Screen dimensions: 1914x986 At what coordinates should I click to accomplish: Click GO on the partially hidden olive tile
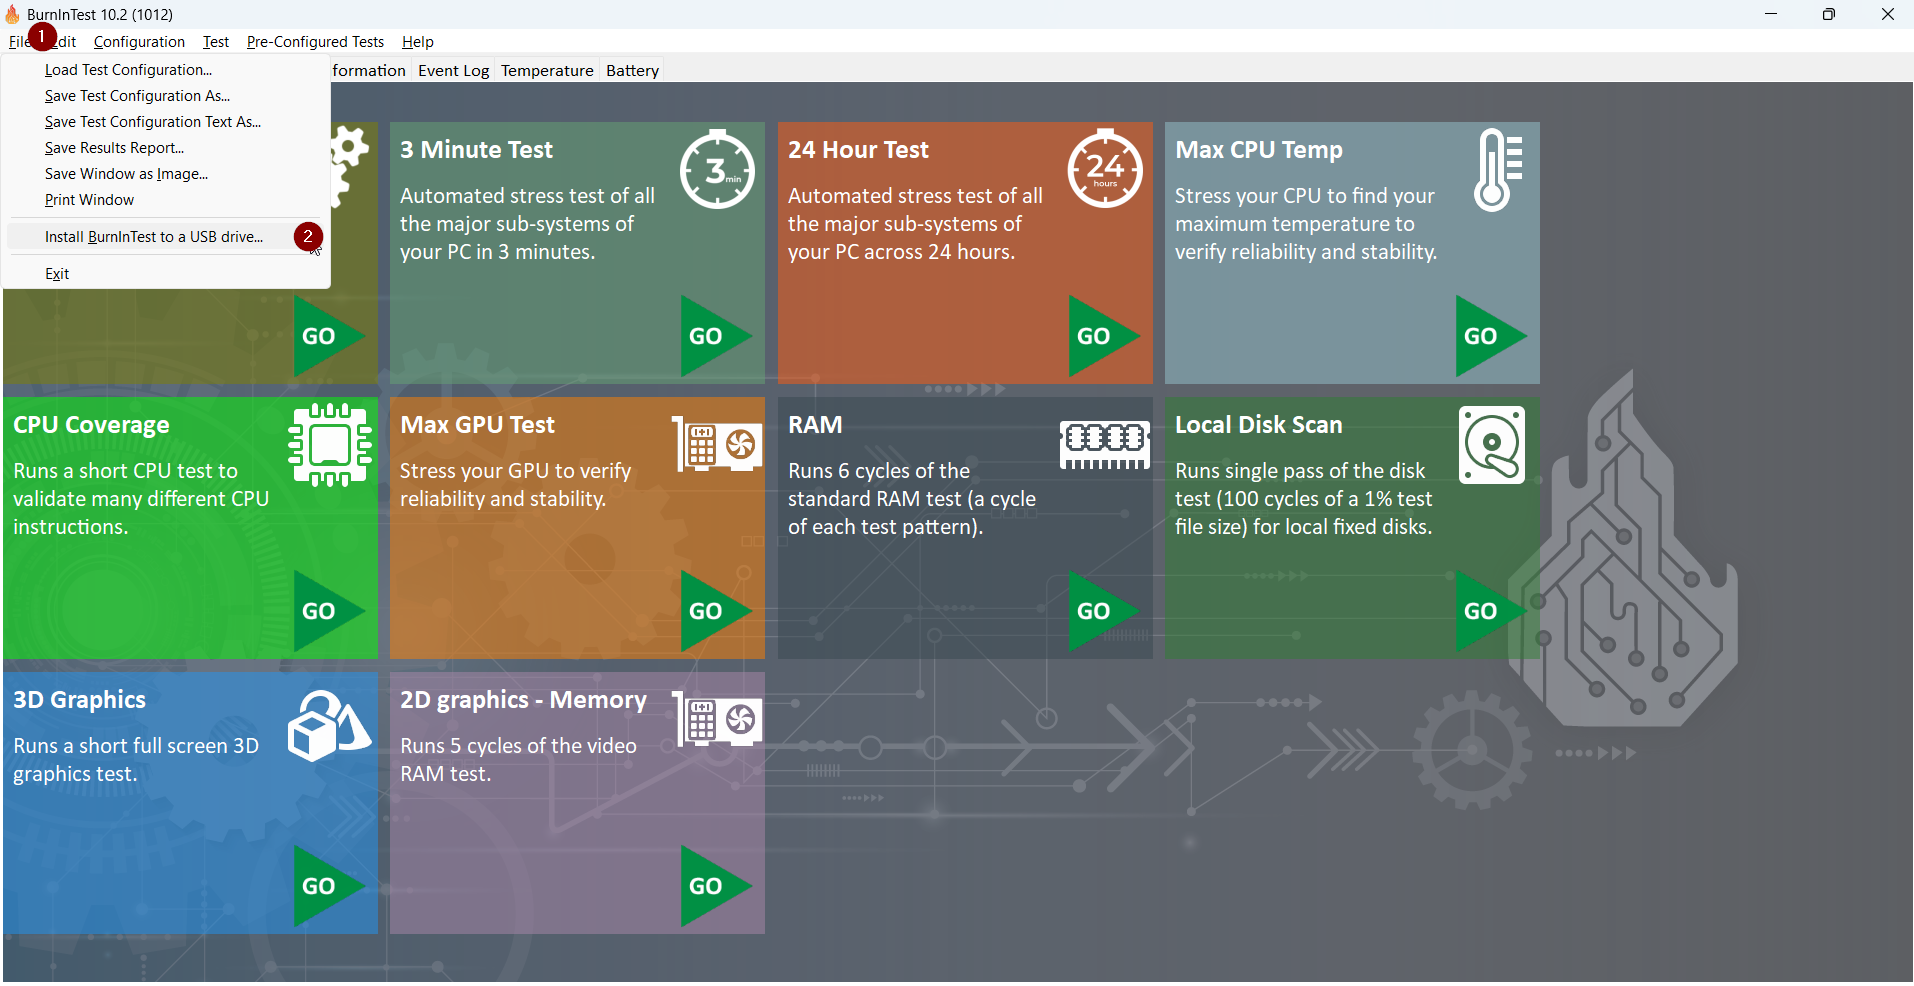point(328,336)
